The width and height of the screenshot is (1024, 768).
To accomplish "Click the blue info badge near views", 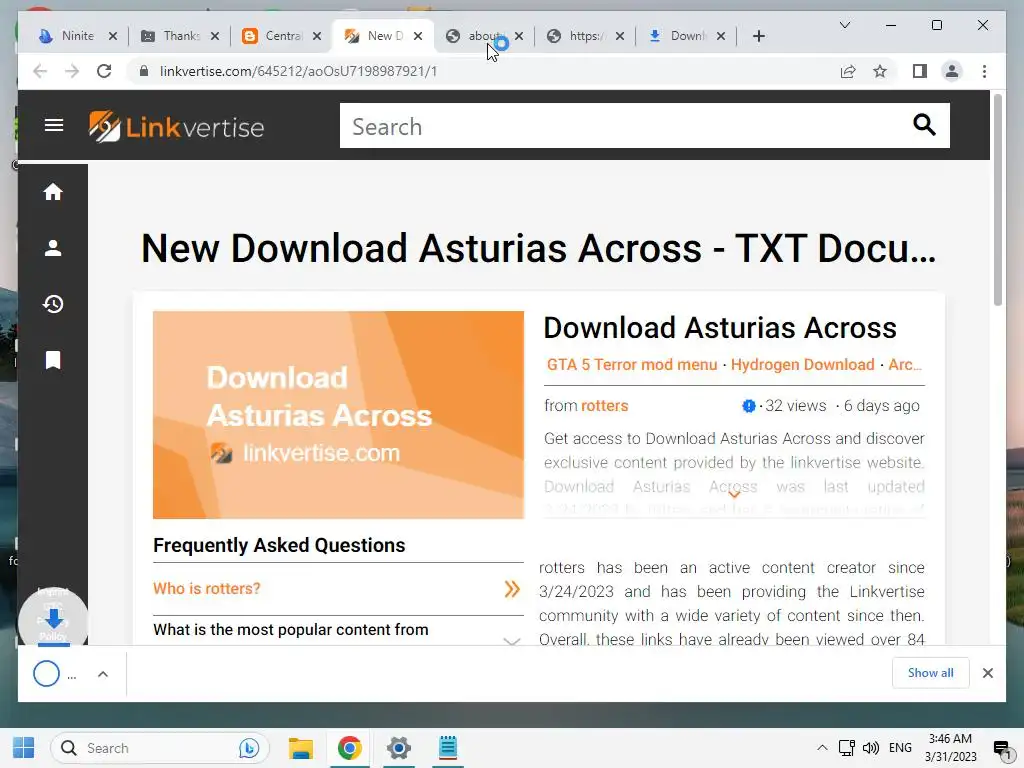I will click(748, 406).
